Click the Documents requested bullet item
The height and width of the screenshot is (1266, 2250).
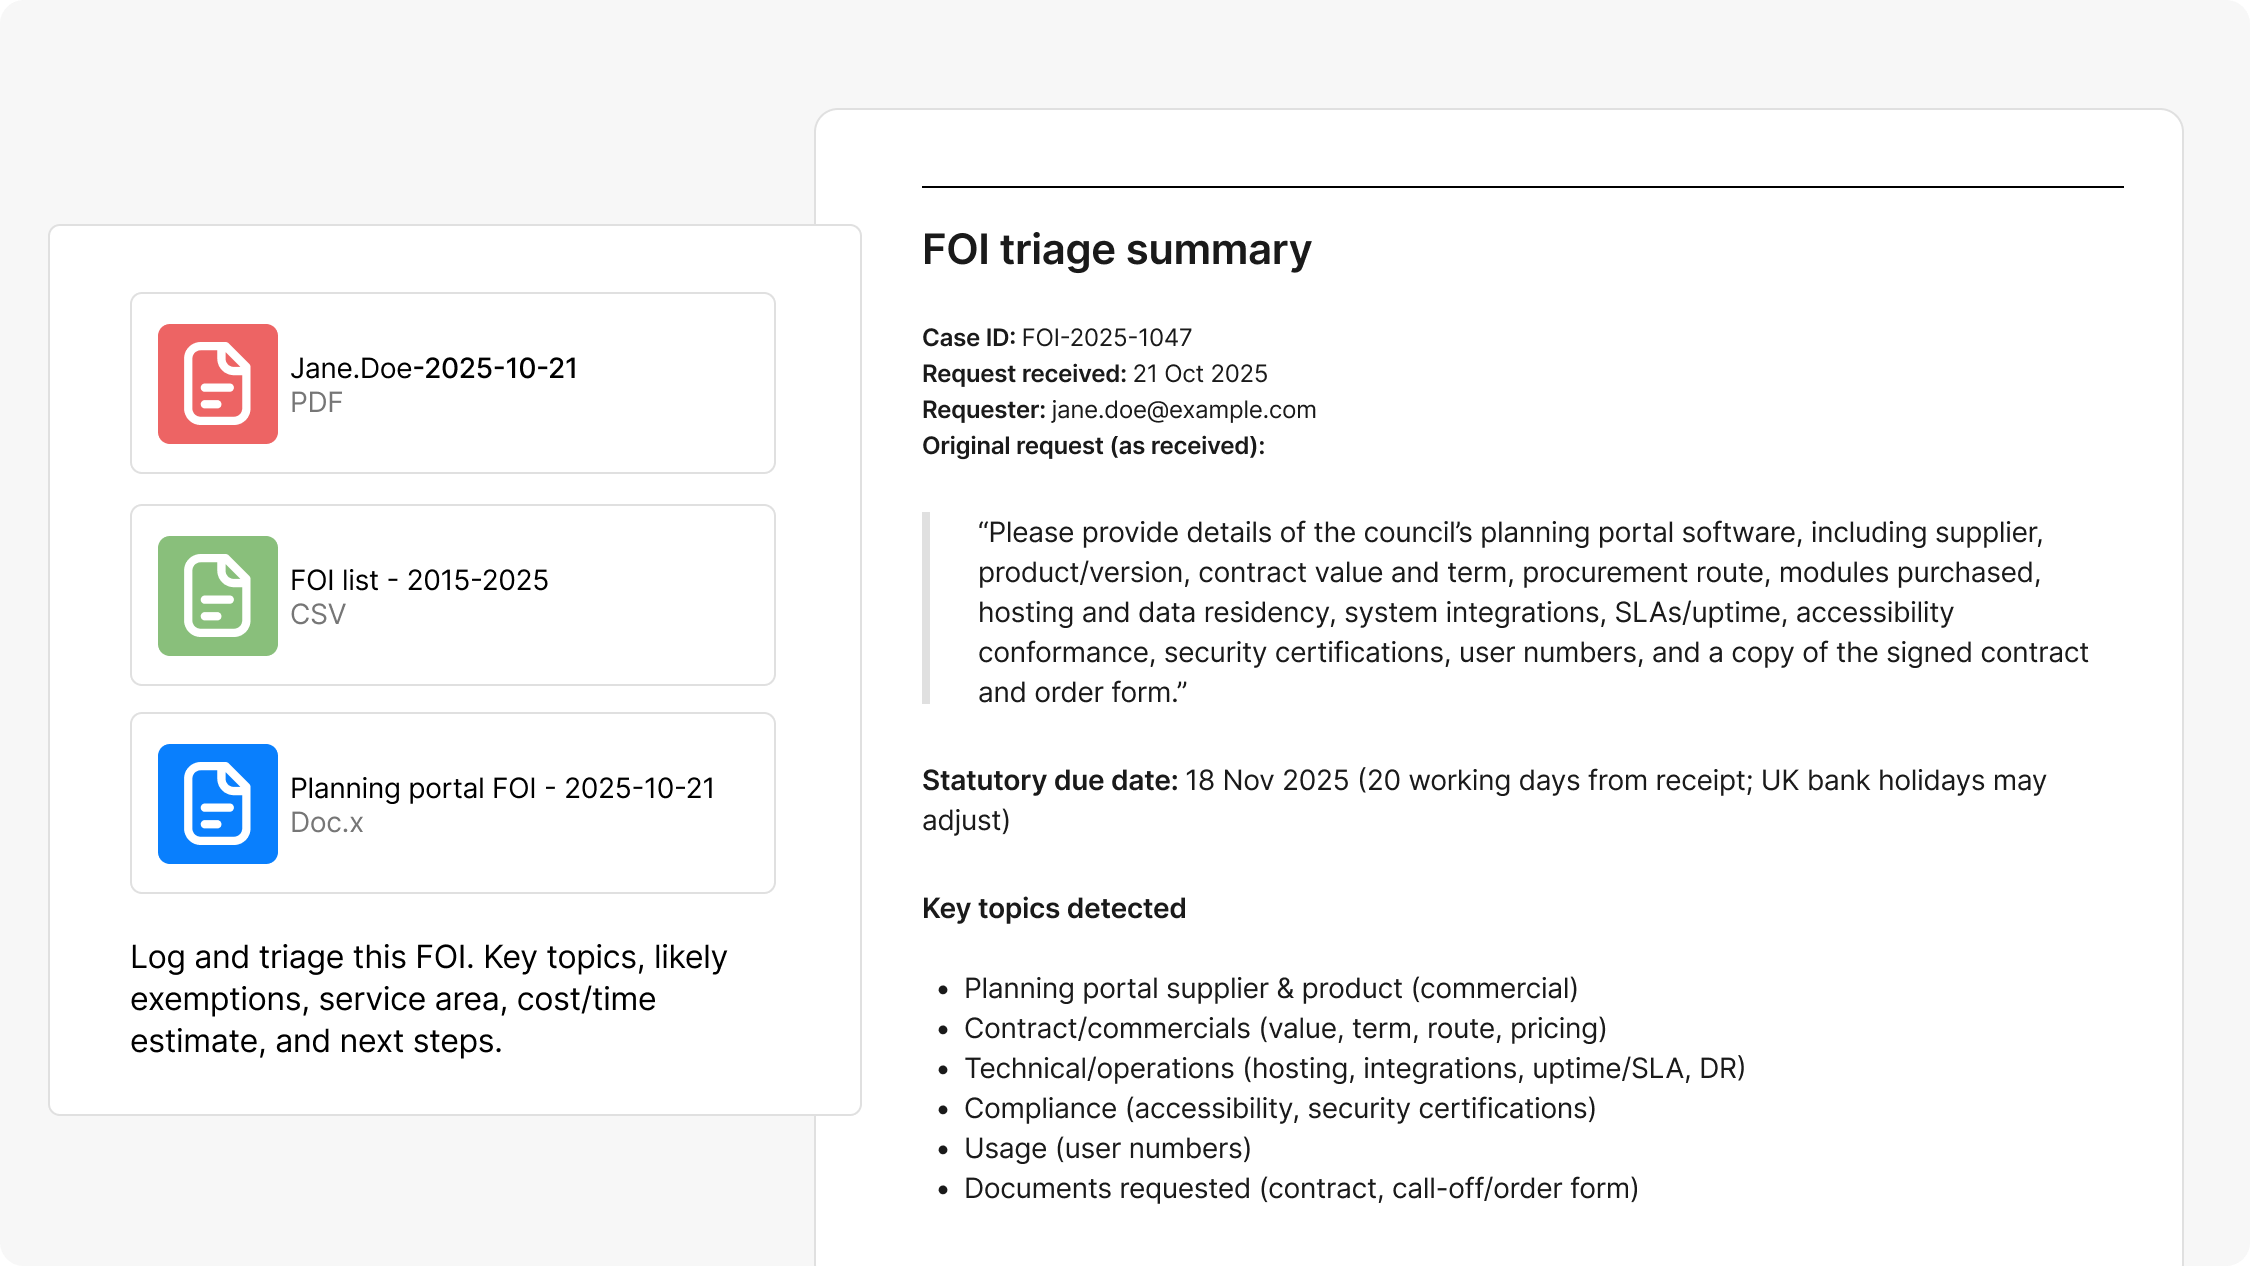click(1300, 1189)
